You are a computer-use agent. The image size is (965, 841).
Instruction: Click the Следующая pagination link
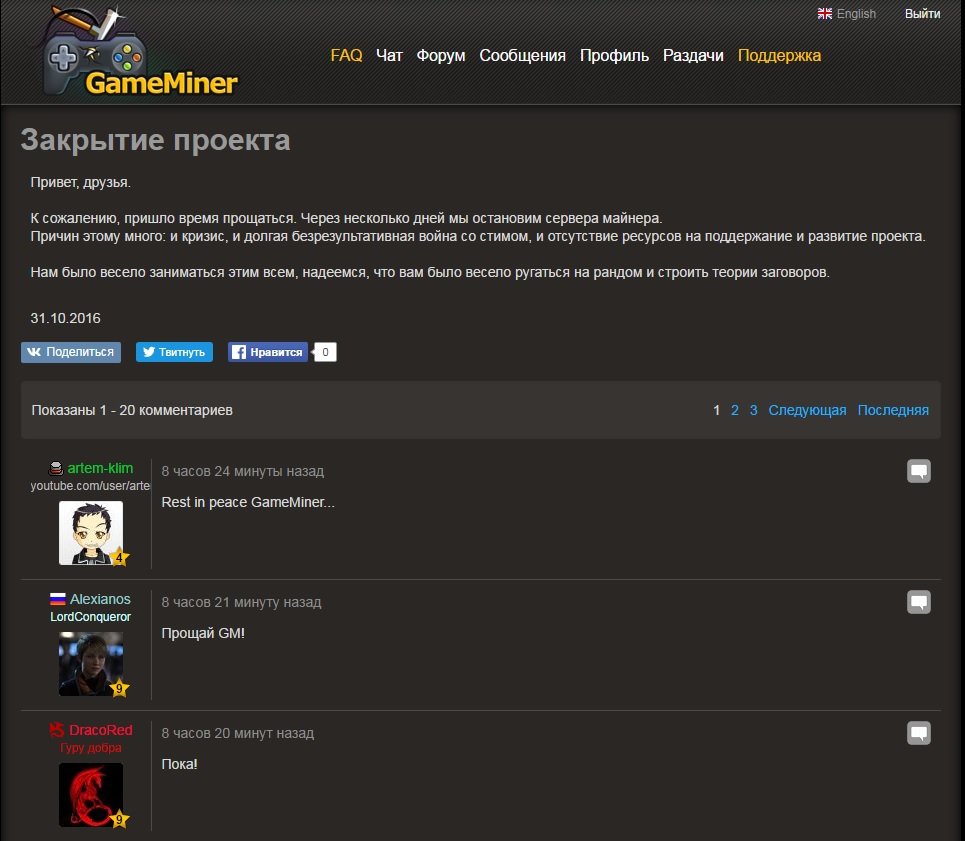tap(807, 410)
